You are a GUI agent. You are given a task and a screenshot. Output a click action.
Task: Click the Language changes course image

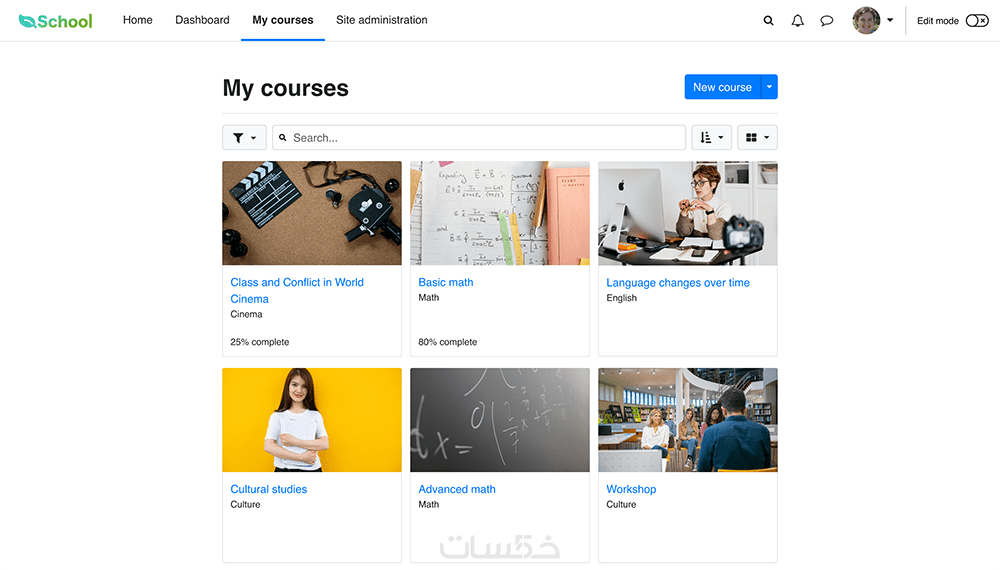pyautogui.click(x=688, y=213)
